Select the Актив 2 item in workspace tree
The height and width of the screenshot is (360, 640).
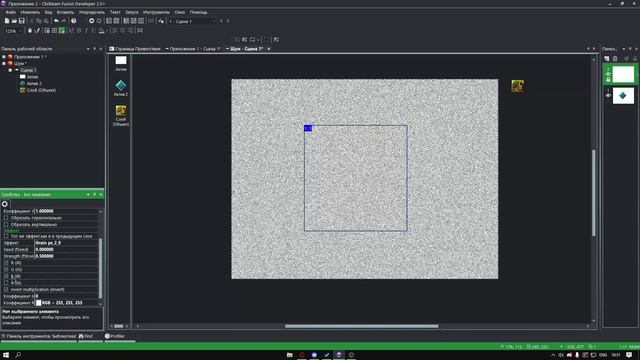click(31, 83)
